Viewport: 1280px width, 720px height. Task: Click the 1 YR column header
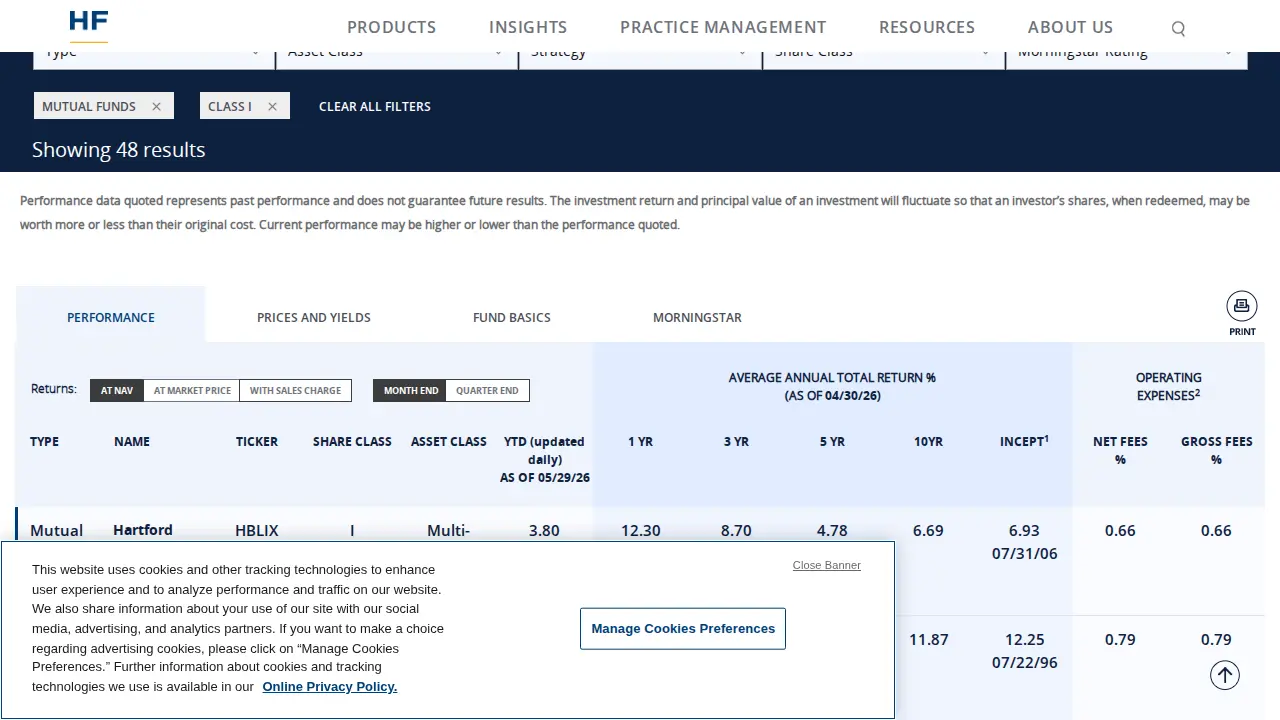click(x=640, y=441)
